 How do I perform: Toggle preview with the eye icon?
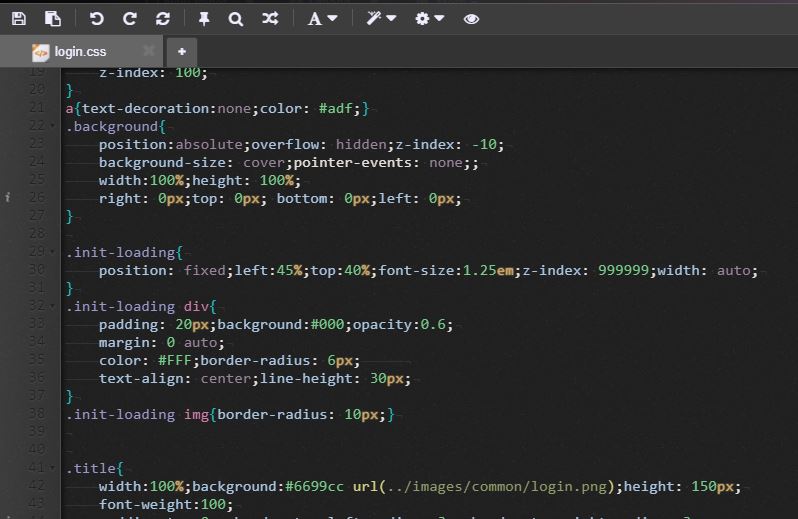(472, 18)
